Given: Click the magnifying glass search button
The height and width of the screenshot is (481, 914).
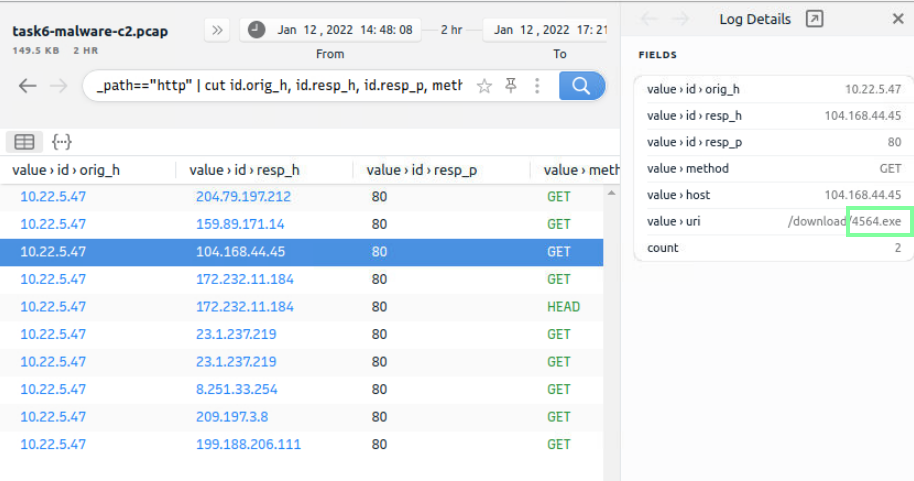Looking at the screenshot, I should pos(581,86).
